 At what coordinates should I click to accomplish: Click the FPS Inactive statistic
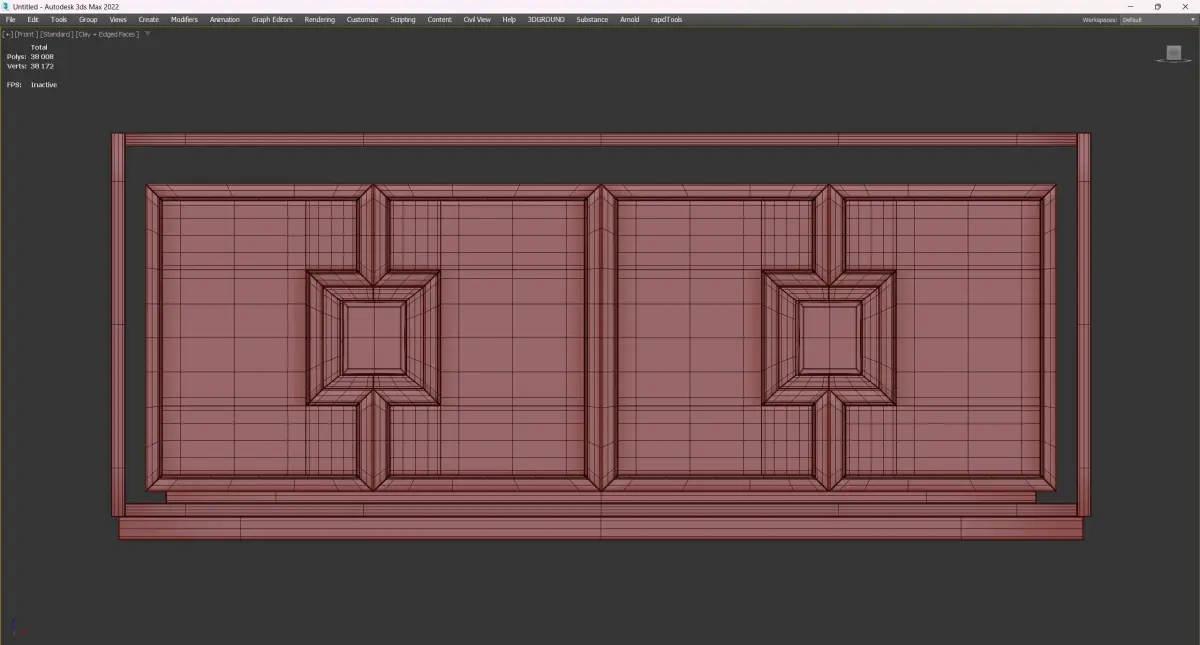tap(31, 85)
